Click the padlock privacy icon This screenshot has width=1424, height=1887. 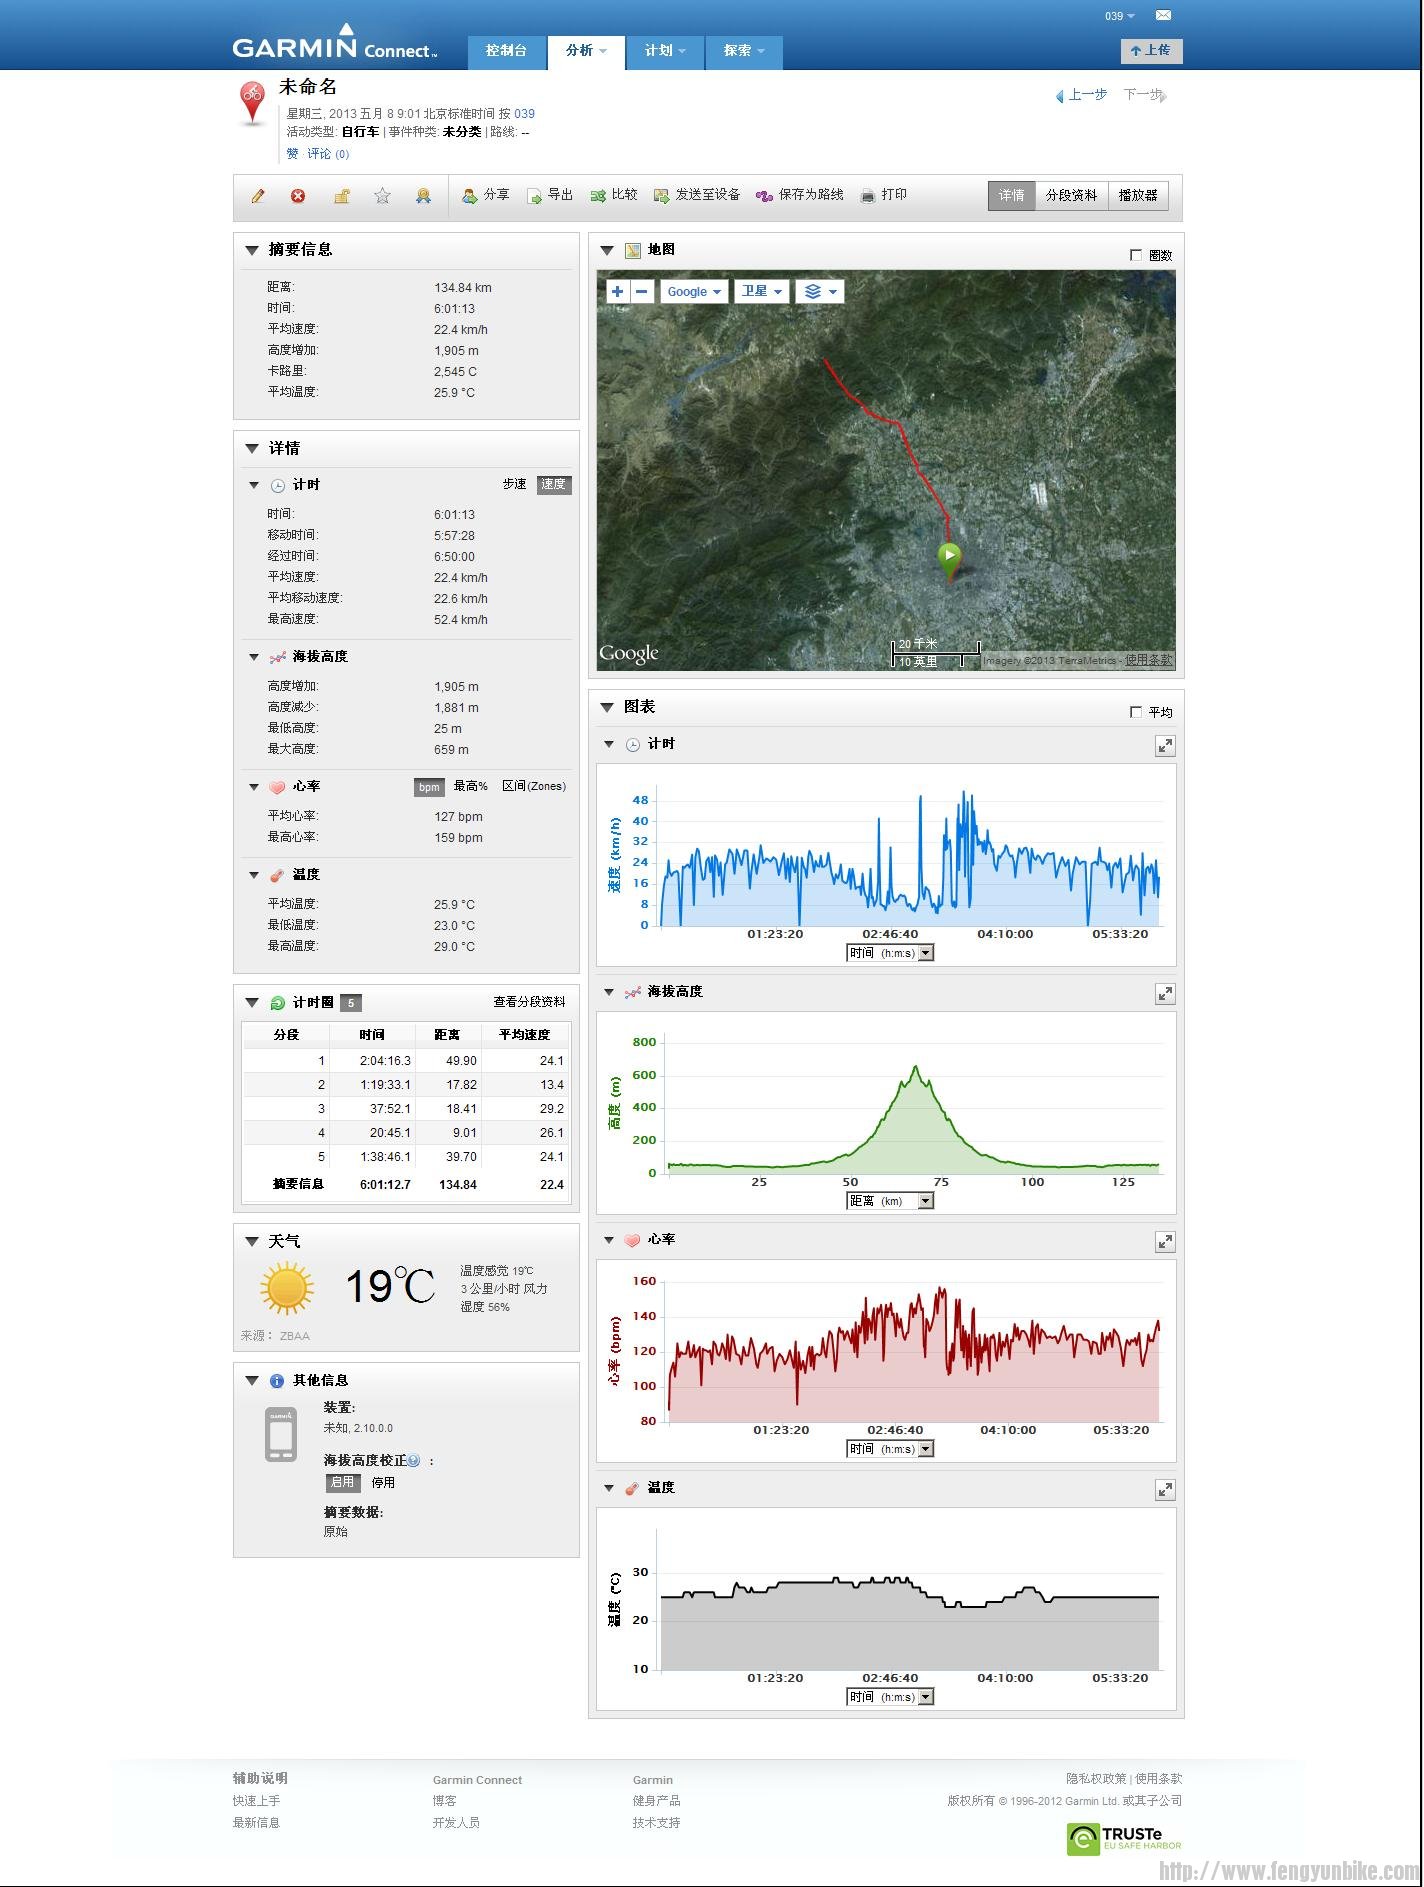tap(341, 196)
